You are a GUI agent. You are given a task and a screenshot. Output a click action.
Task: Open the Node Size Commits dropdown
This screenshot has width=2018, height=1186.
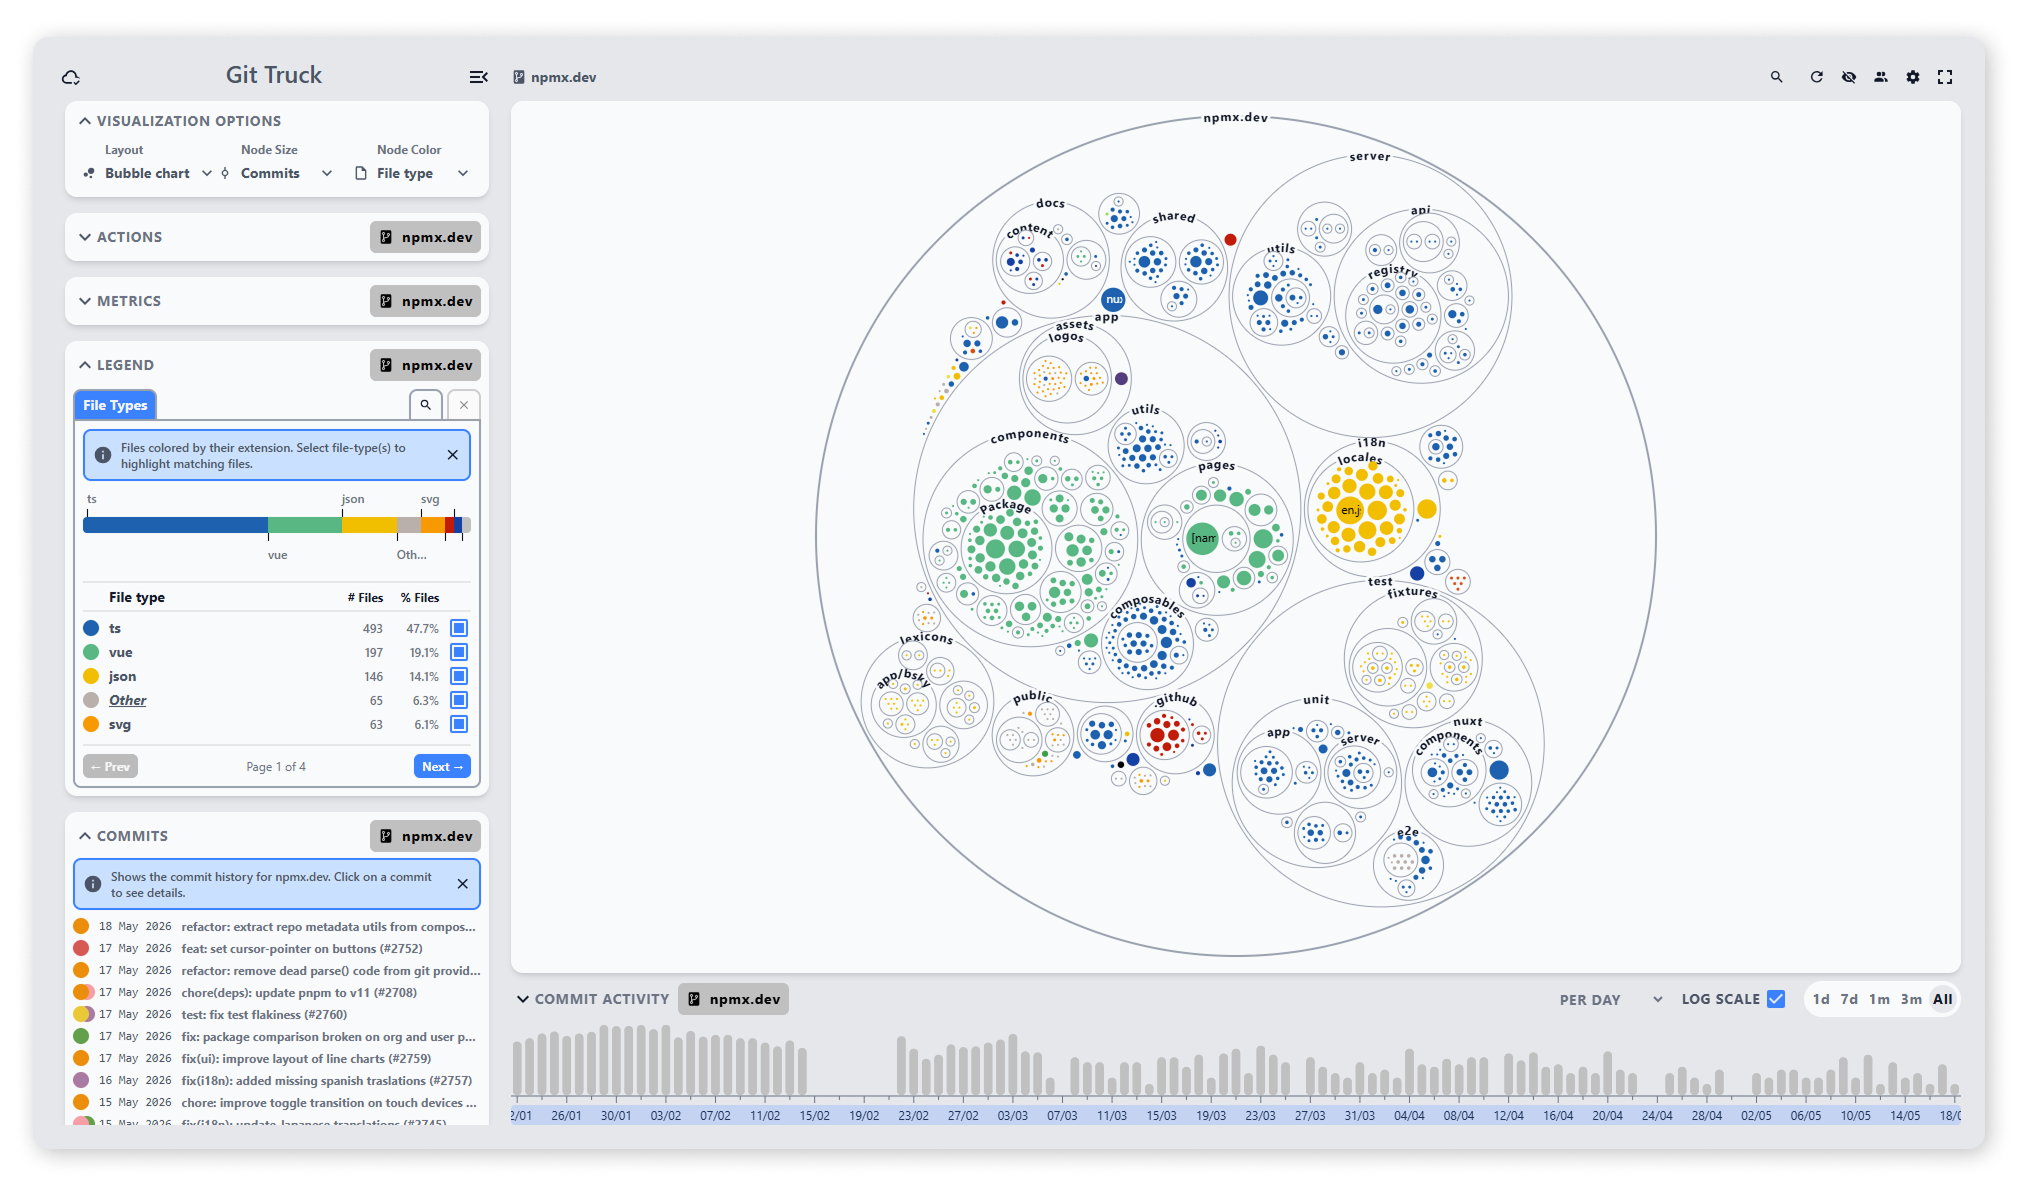tap(277, 173)
